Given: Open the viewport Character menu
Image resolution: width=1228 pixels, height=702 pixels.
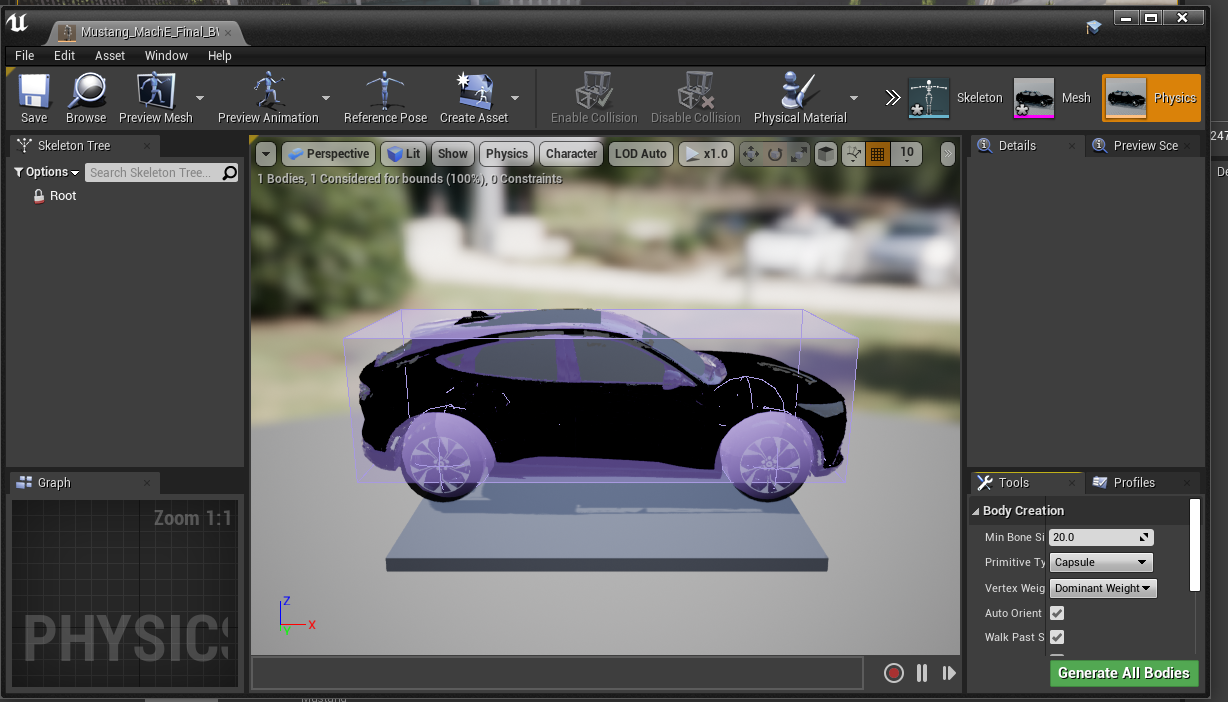Looking at the screenshot, I should pyautogui.click(x=571, y=154).
